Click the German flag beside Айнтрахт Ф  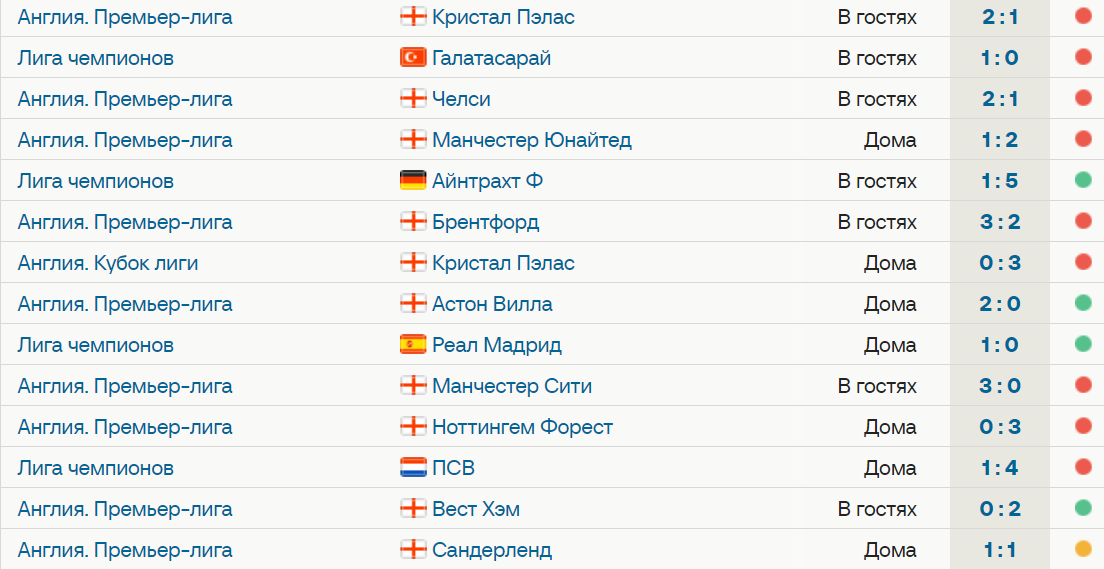click(412, 181)
